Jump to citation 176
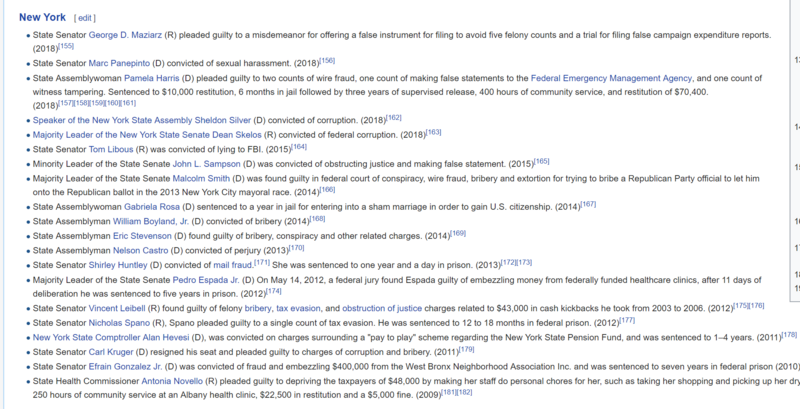800x409 pixels. click(757, 305)
